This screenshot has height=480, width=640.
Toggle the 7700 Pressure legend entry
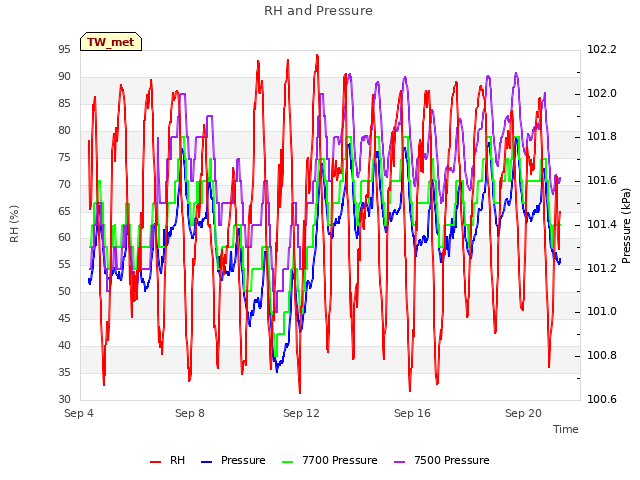[330, 460]
